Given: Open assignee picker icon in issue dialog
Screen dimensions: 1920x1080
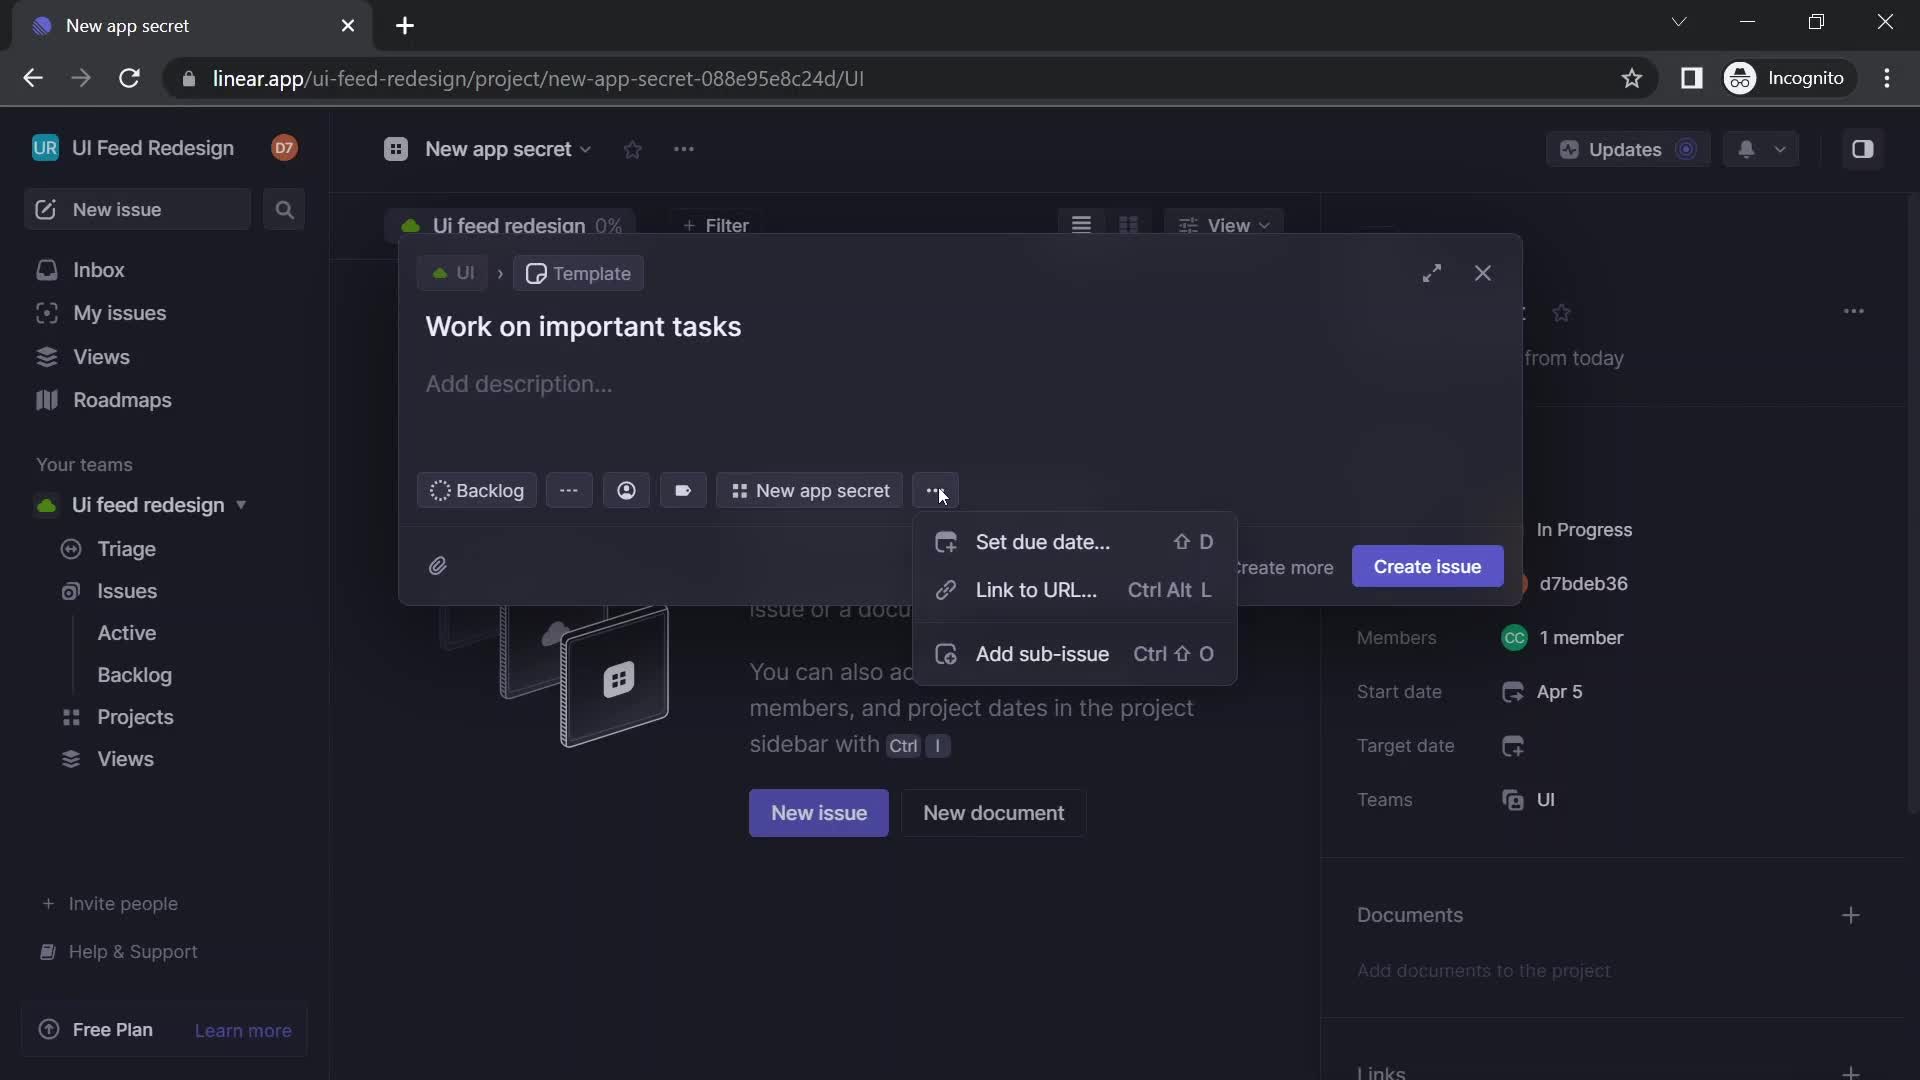Looking at the screenshot, I should 626,491.
